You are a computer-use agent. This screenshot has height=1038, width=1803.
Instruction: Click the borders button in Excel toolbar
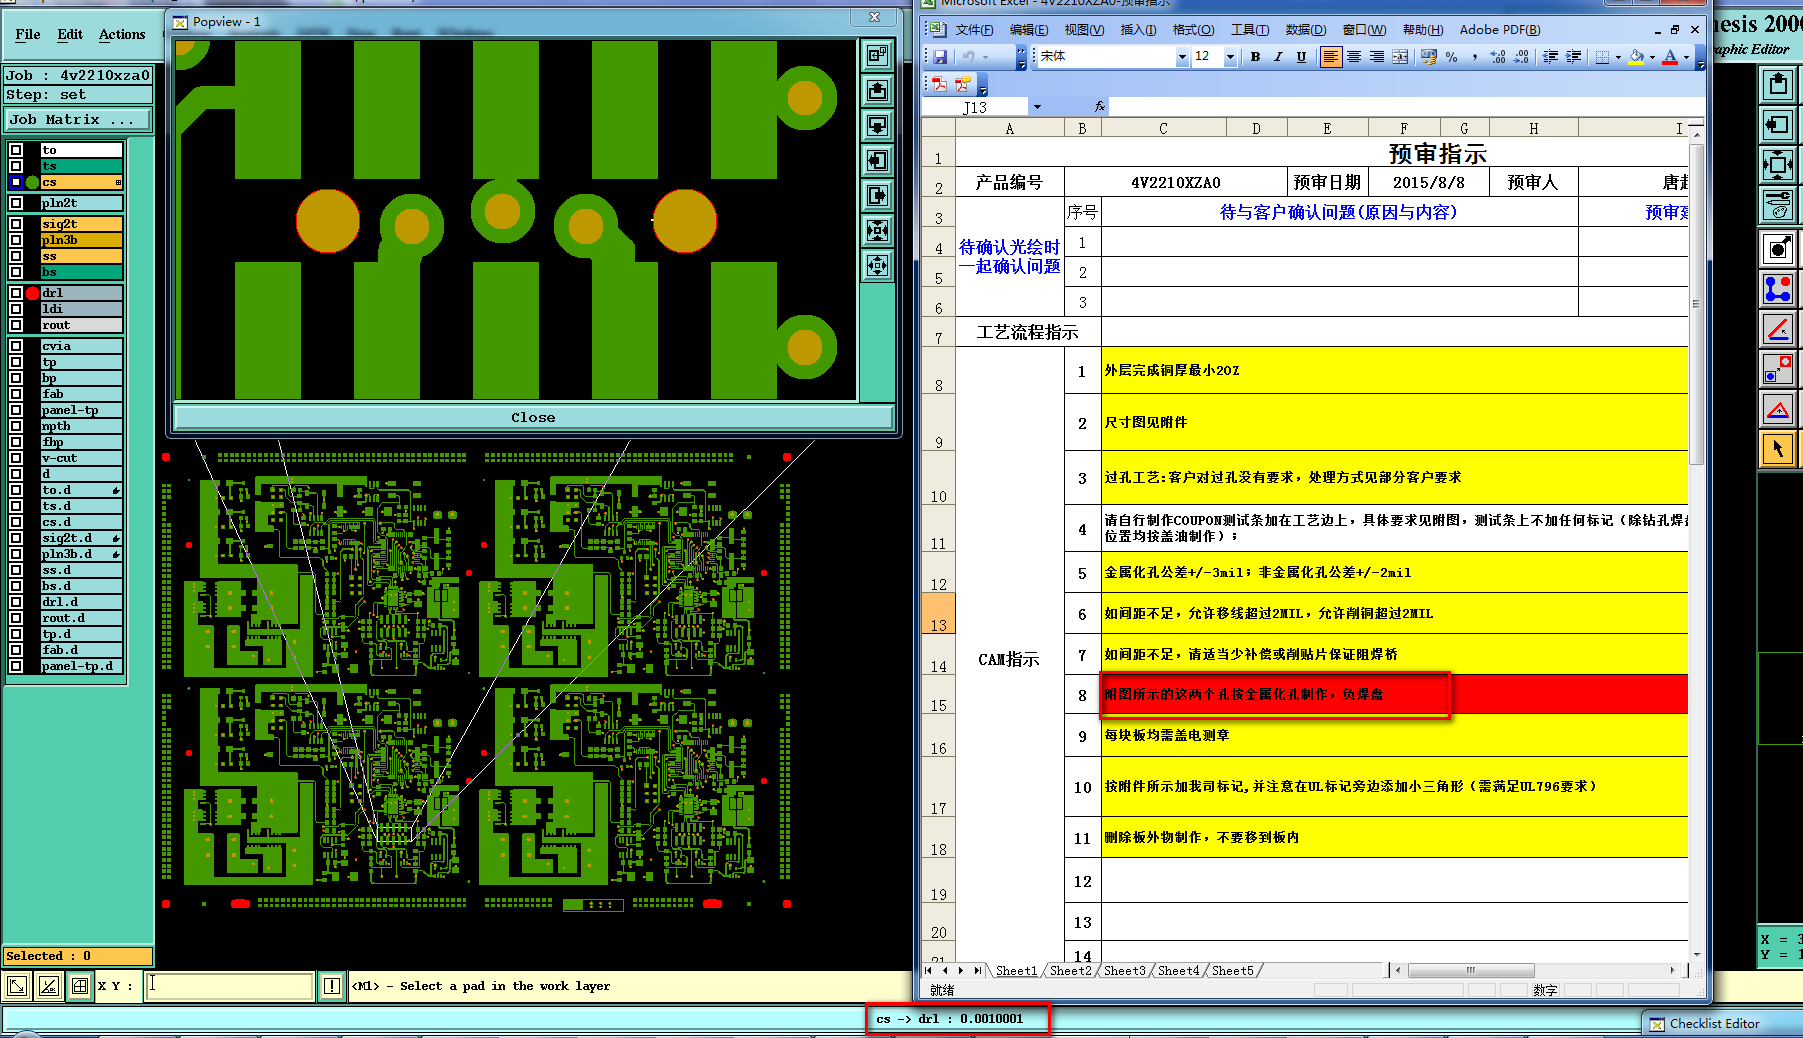click(1602, 57)
